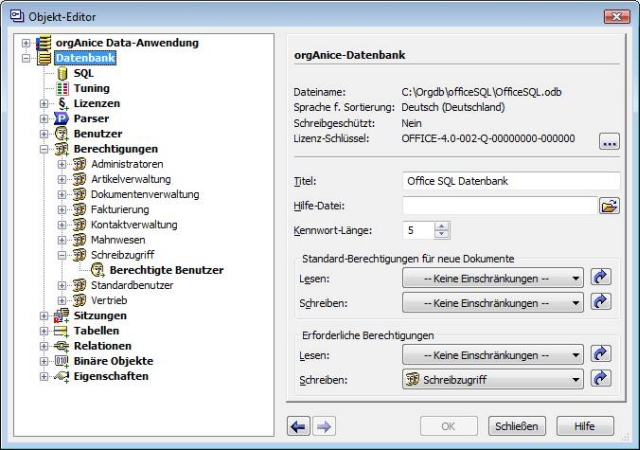640x450 pixels.
Task: Click the Kennwort-Länge number field
Action: pyautogui.click(x=419, y=230)
